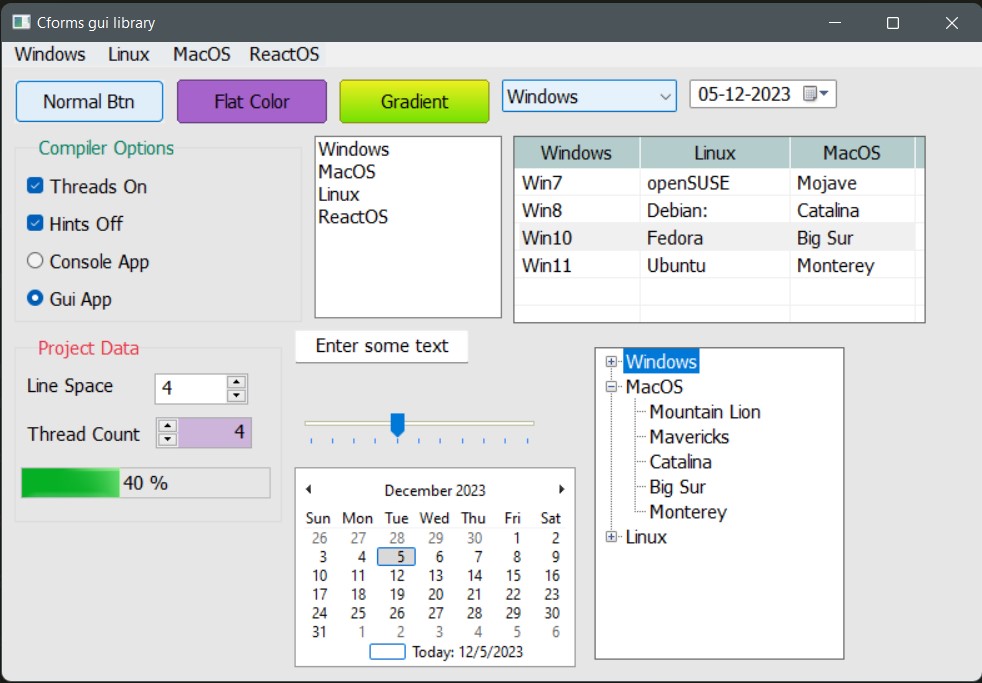Increase Line Space with up arrow
Screen dimensions: 982x683
point(236,382)
